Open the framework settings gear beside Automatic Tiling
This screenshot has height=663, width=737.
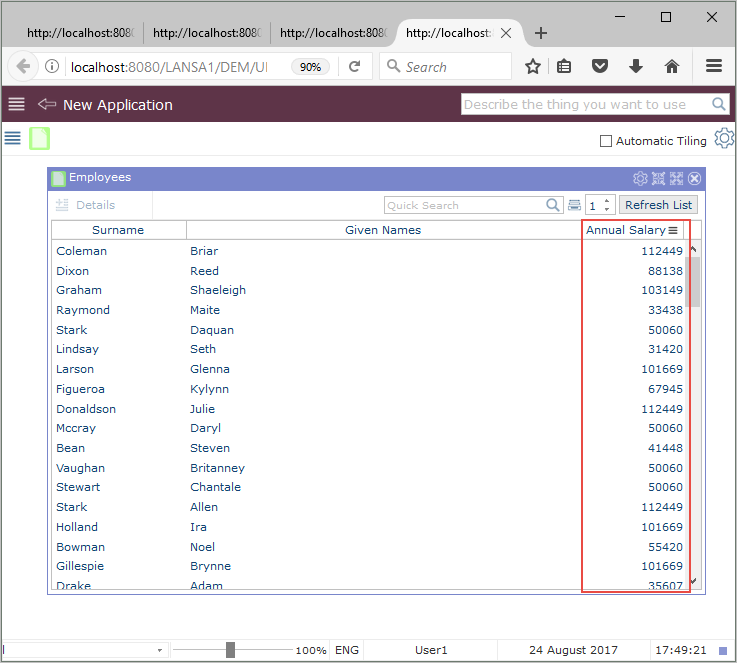tap(723, 140)
